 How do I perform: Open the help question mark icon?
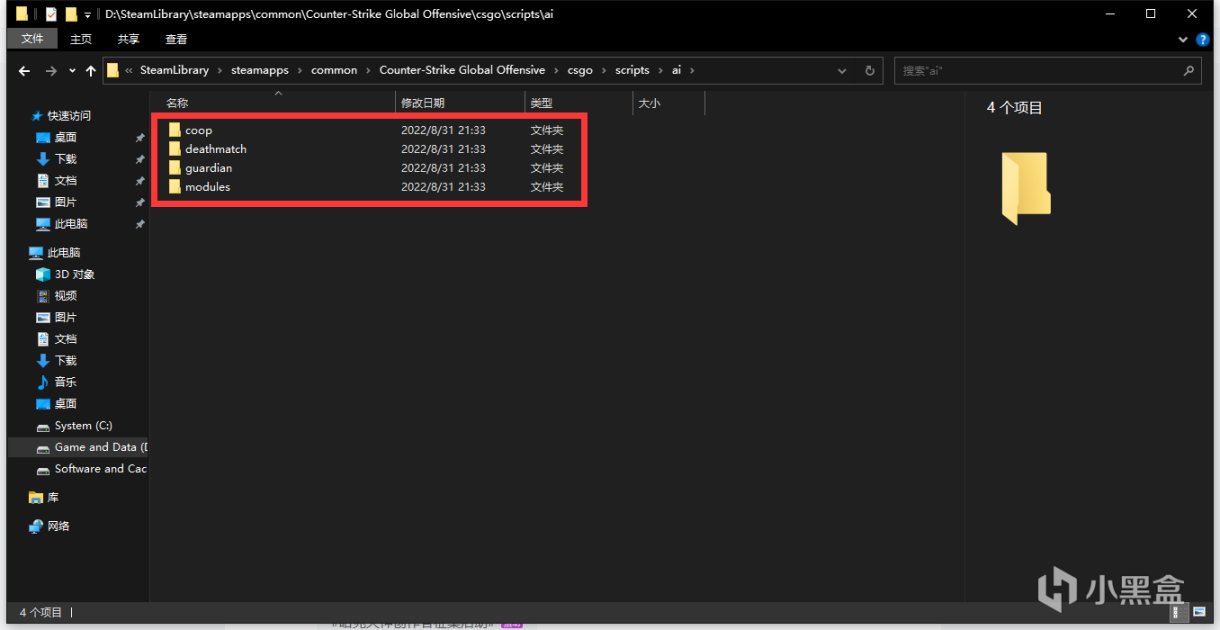point(1203,39)
